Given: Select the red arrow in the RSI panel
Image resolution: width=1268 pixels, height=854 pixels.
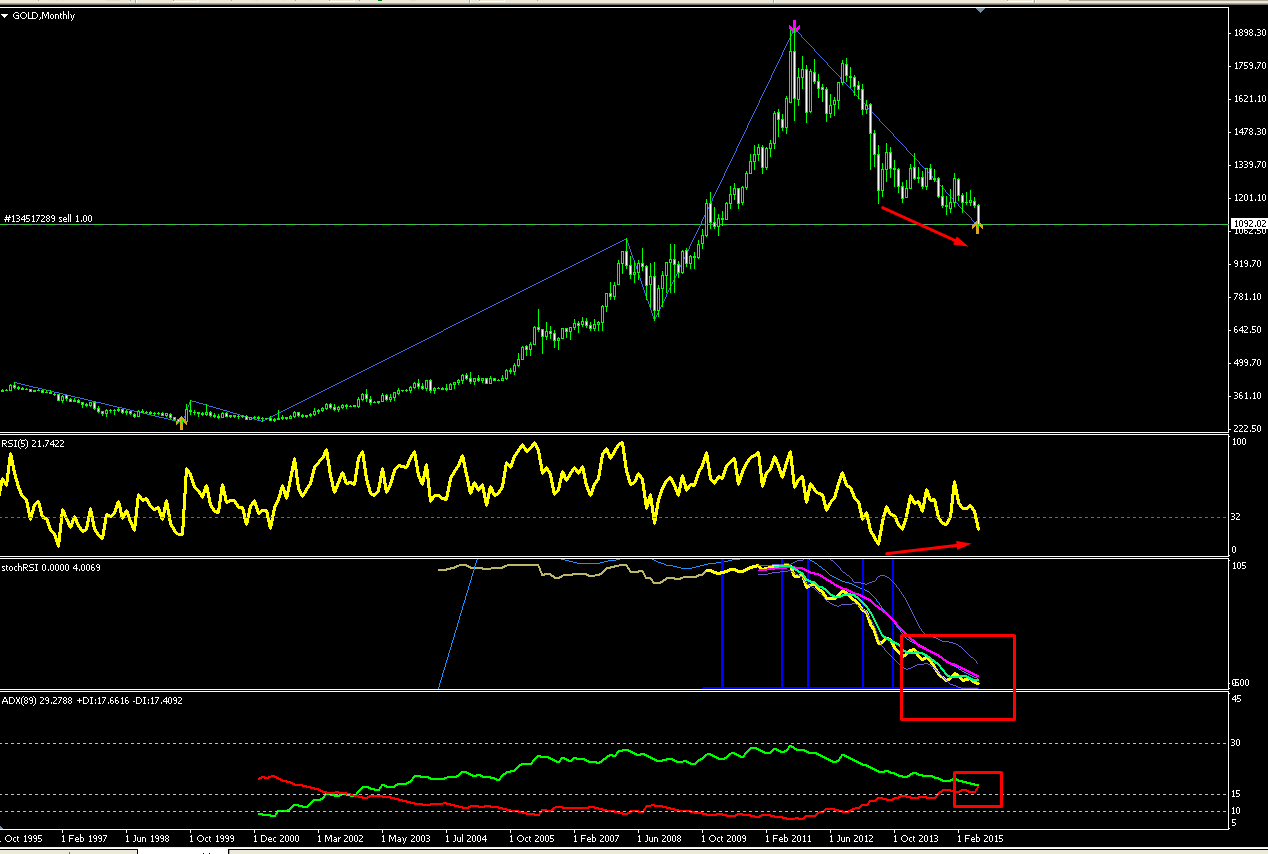Looking at the screenshot, I should click(x=928, y=547).
